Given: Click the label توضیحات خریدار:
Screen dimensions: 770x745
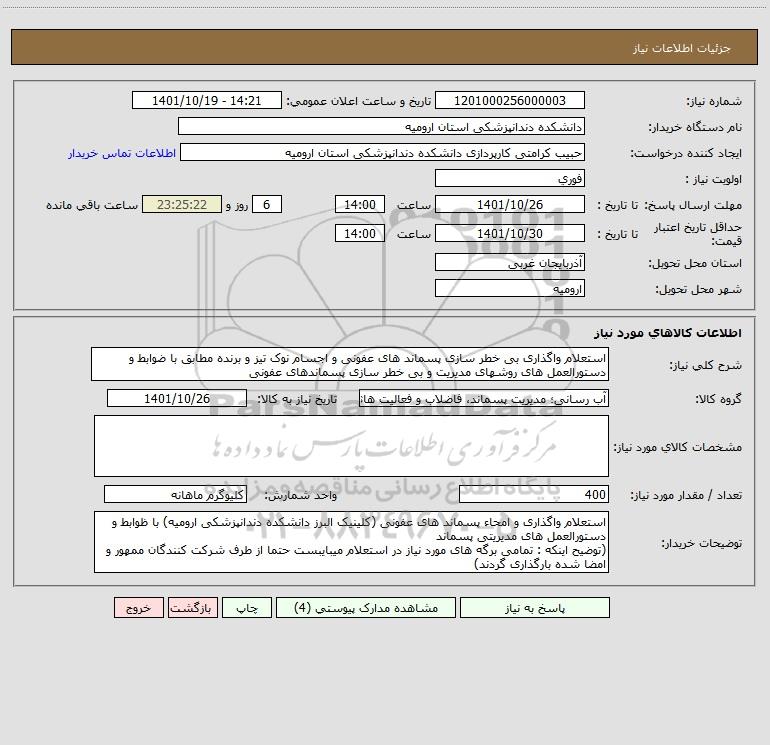Looking at the screenshot, I should coord(702,543).
